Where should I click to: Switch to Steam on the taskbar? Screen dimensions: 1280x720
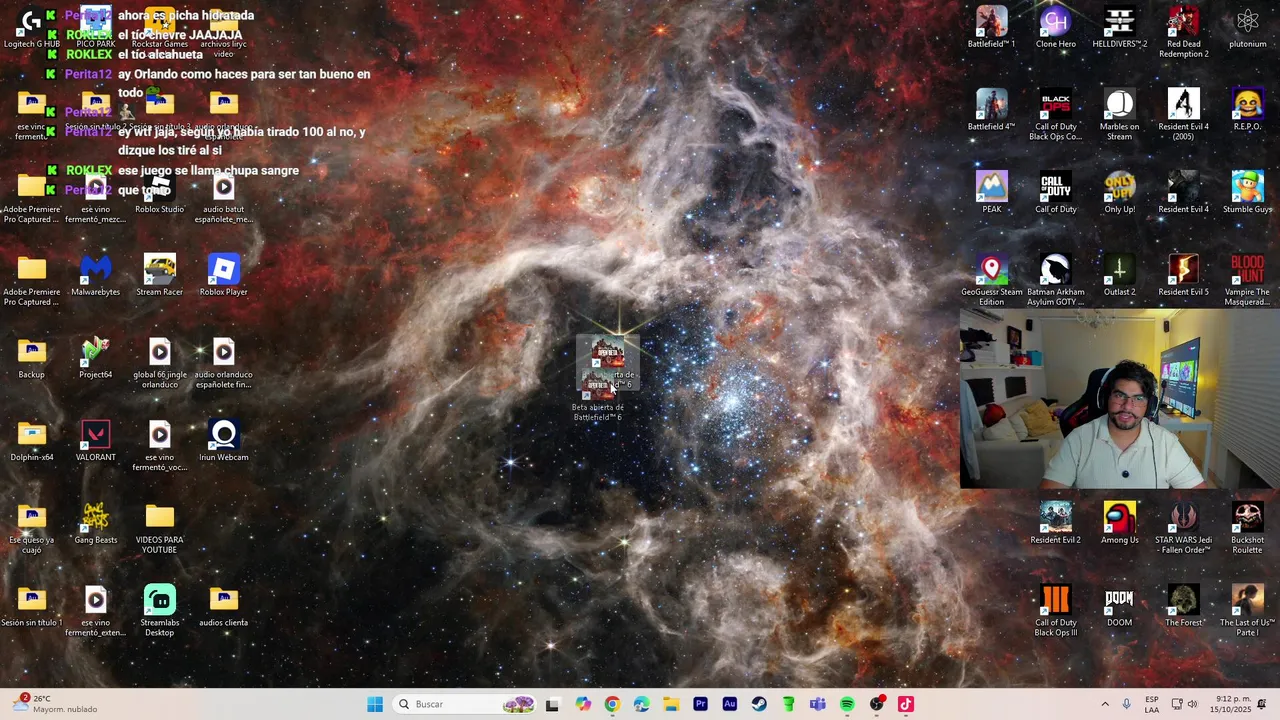click(x=759, y=704)
